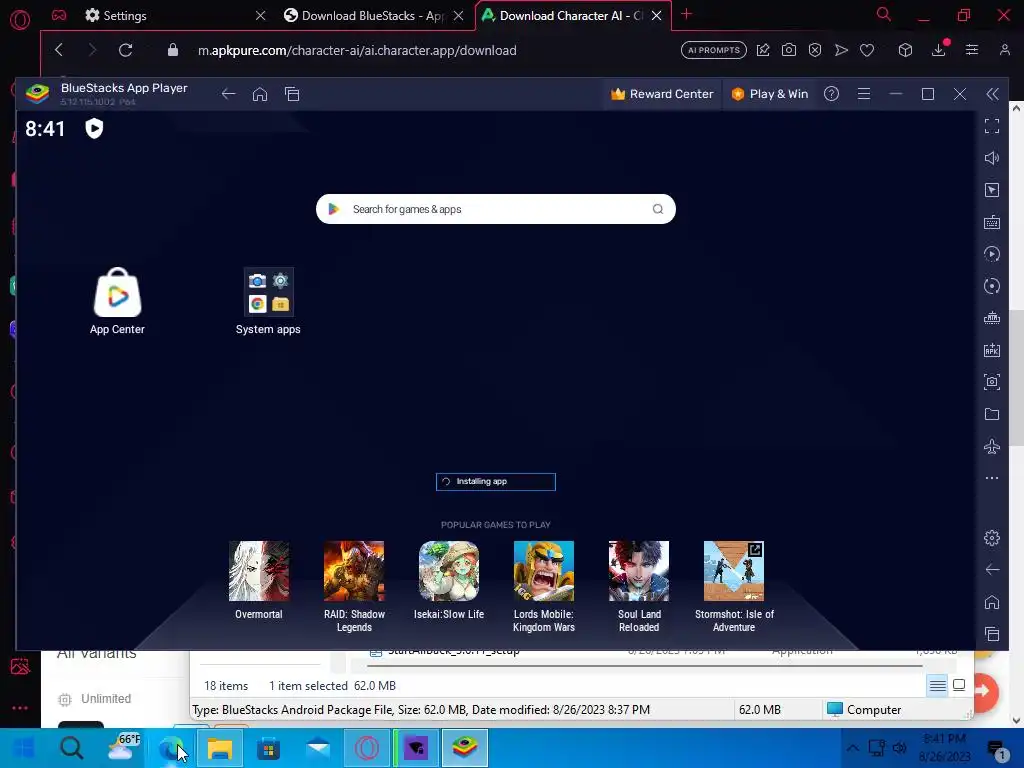The height and width of the screenshot is (768, 1024).
Task: Click the magnifier icon in the search bar
Action: [658, 209]
